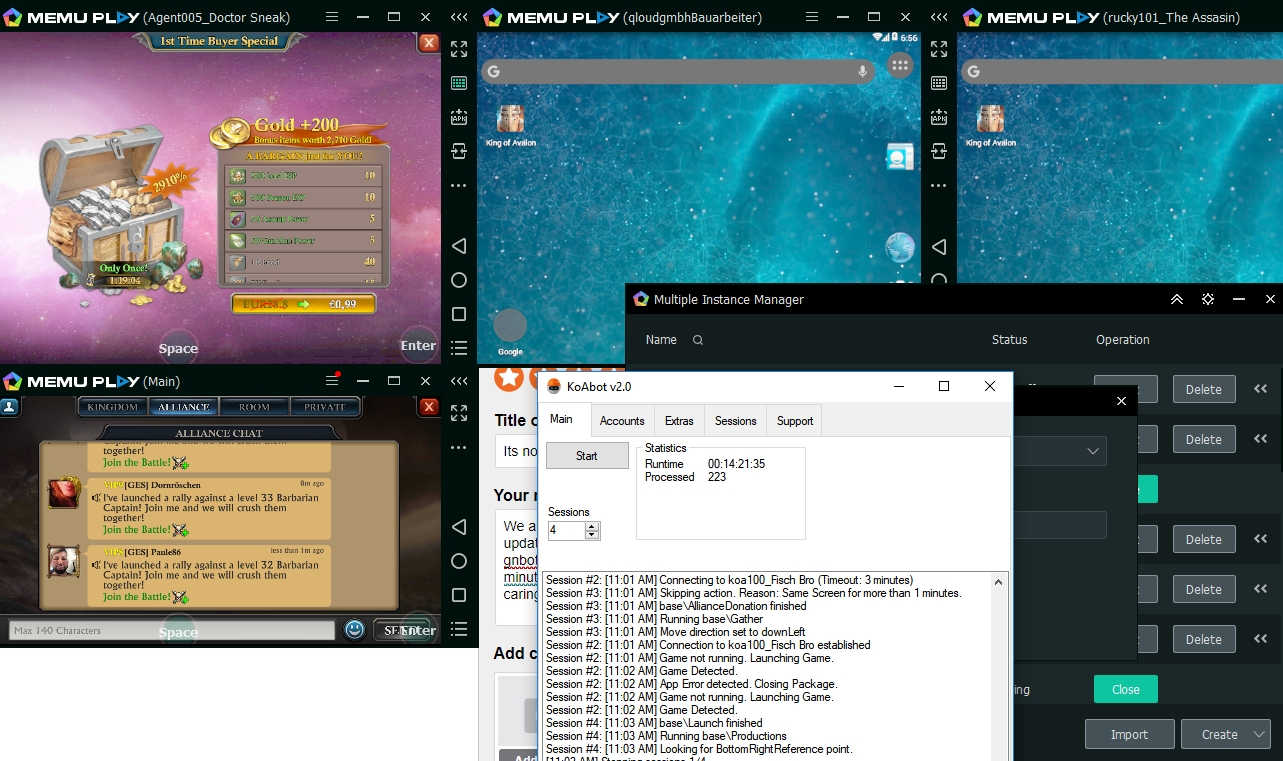The width and height of the screenshot is (1283, 761).
Task: Open Multiple Instance Manager settings gear
Action: click(x=1208, y=299)
